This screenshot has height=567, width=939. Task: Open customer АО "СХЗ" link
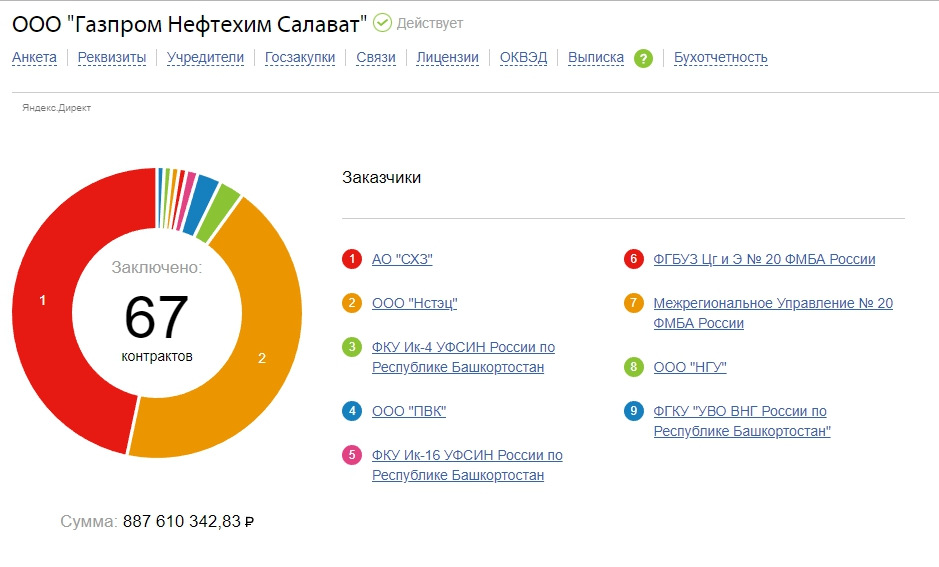tap(402, 259)
